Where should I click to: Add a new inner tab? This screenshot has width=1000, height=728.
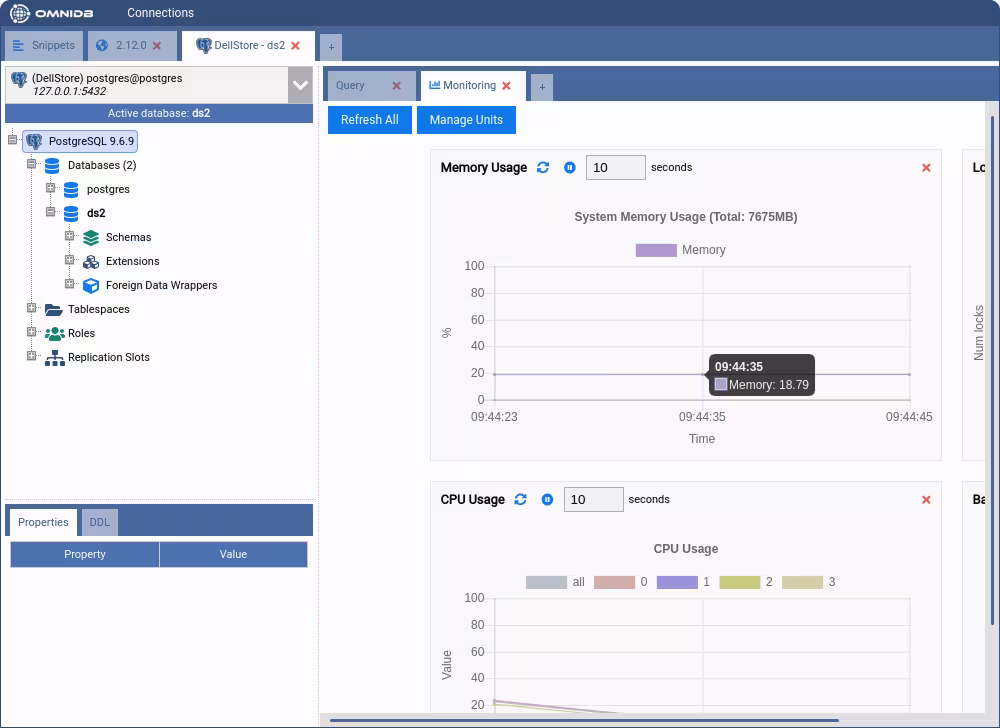542,87
